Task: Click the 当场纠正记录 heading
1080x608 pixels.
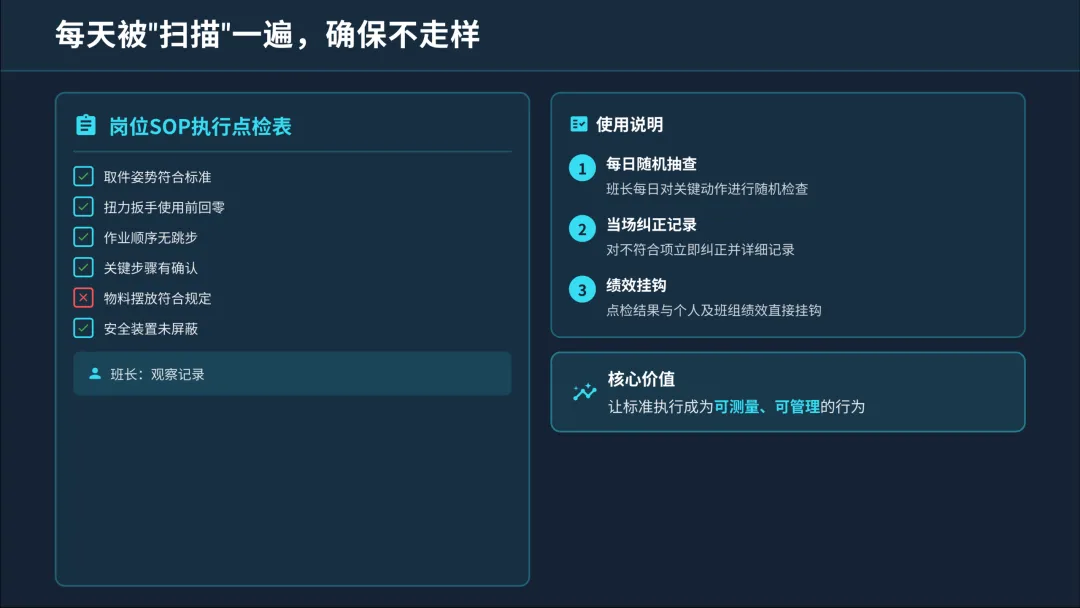Action: [x=651, y=224]
